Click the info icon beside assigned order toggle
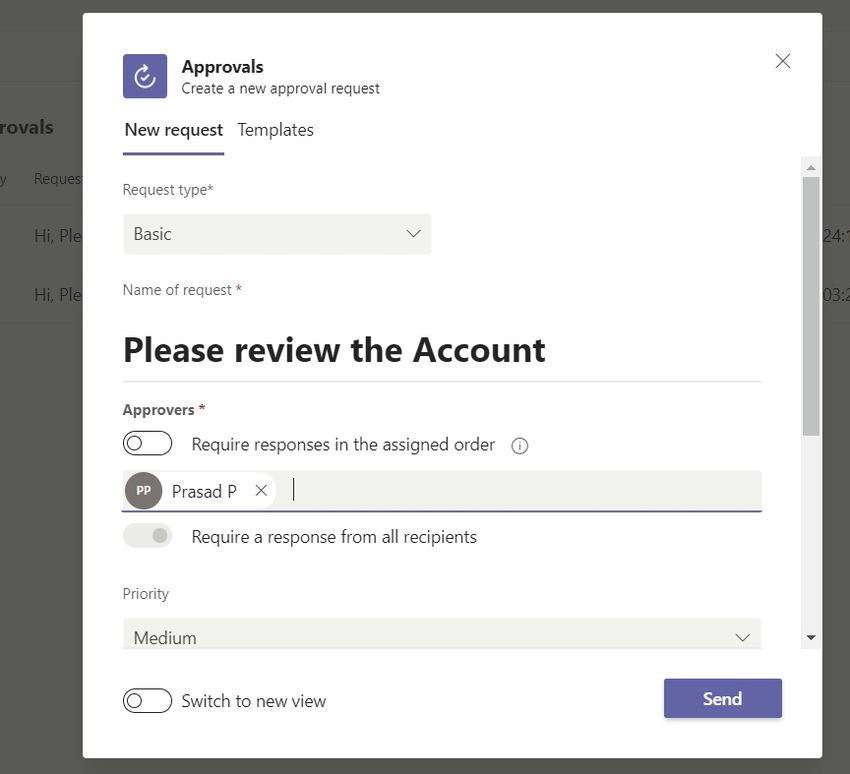The height and width of the screenshot is (774, 850). [519, 446]
